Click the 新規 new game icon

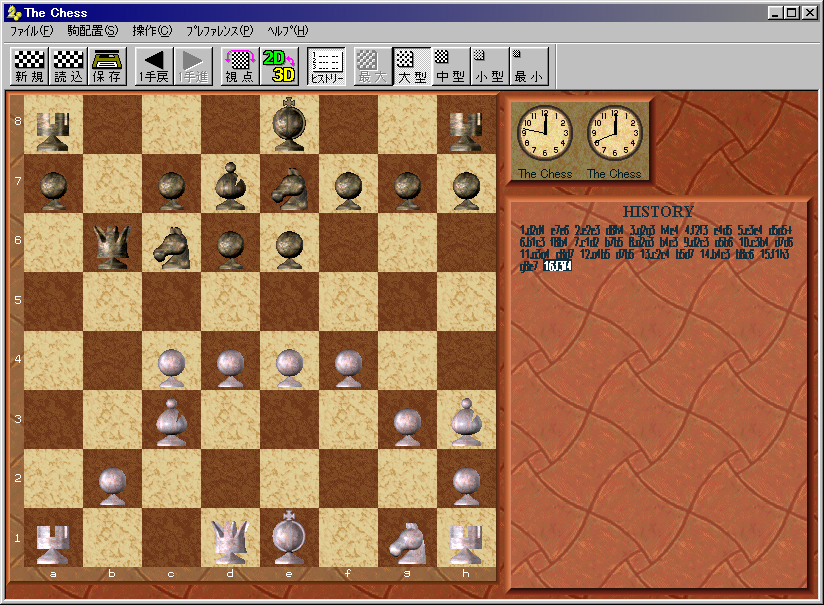pyautogui.click(x=29, y=66)
